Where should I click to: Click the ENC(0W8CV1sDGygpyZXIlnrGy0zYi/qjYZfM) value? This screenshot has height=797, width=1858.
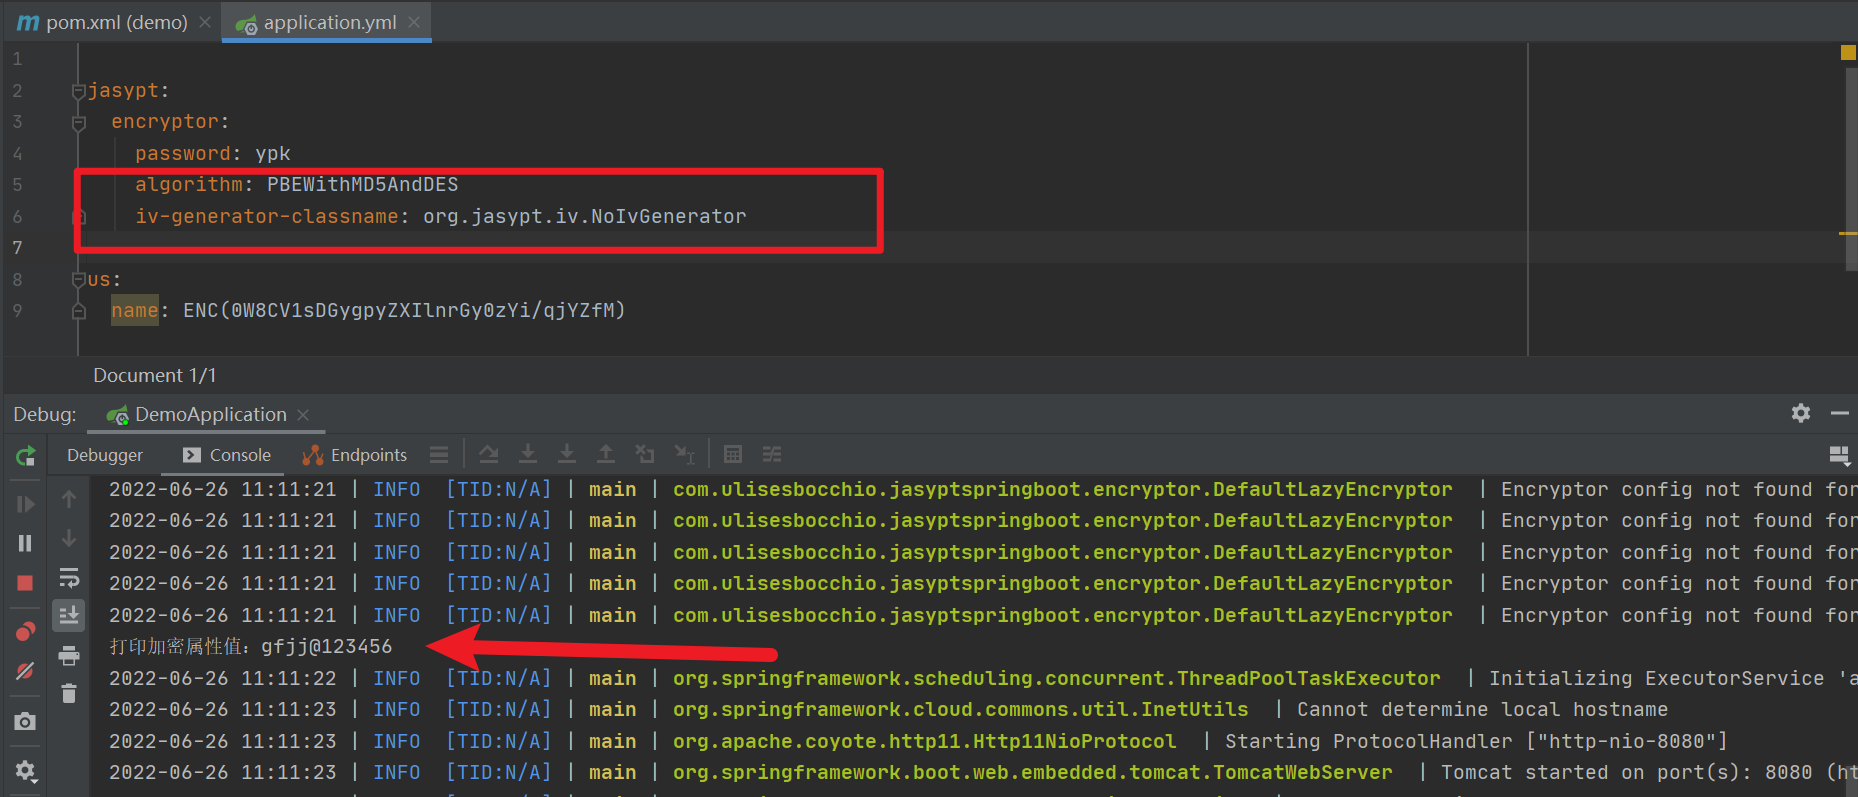click(x=404, y=310)
